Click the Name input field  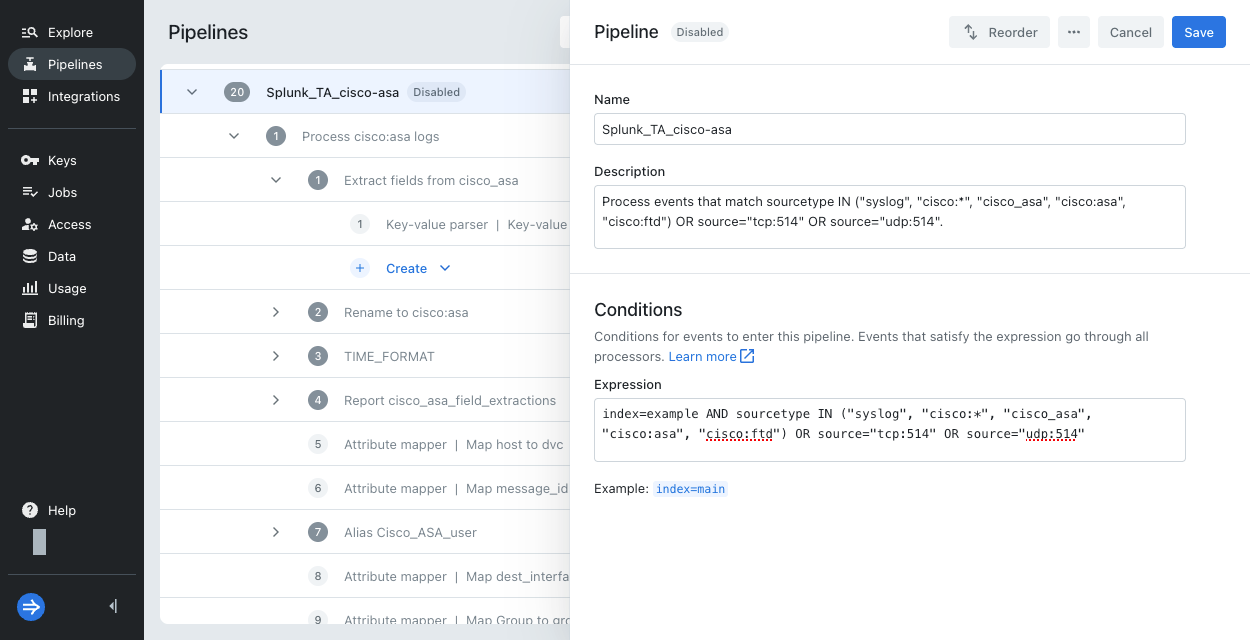pyautogui.click(x=890, y=129)
